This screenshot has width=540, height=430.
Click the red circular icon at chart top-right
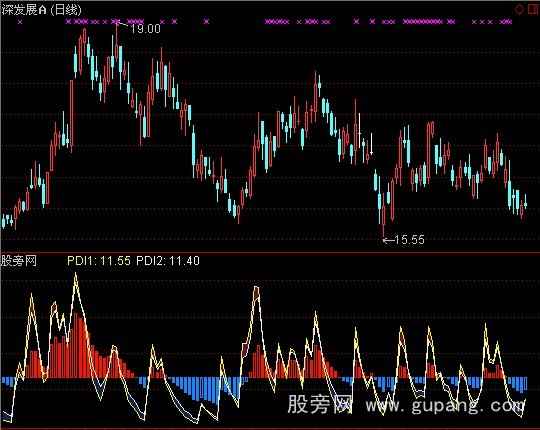519,10
